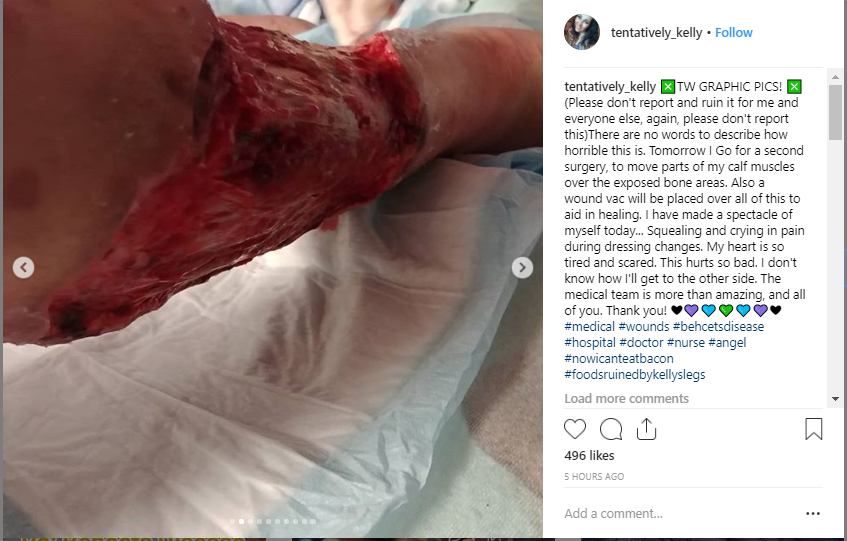This screenshot has width=847, height=541.
Task: Open tentatively_kelly profile picture
Action: [582, 32]
